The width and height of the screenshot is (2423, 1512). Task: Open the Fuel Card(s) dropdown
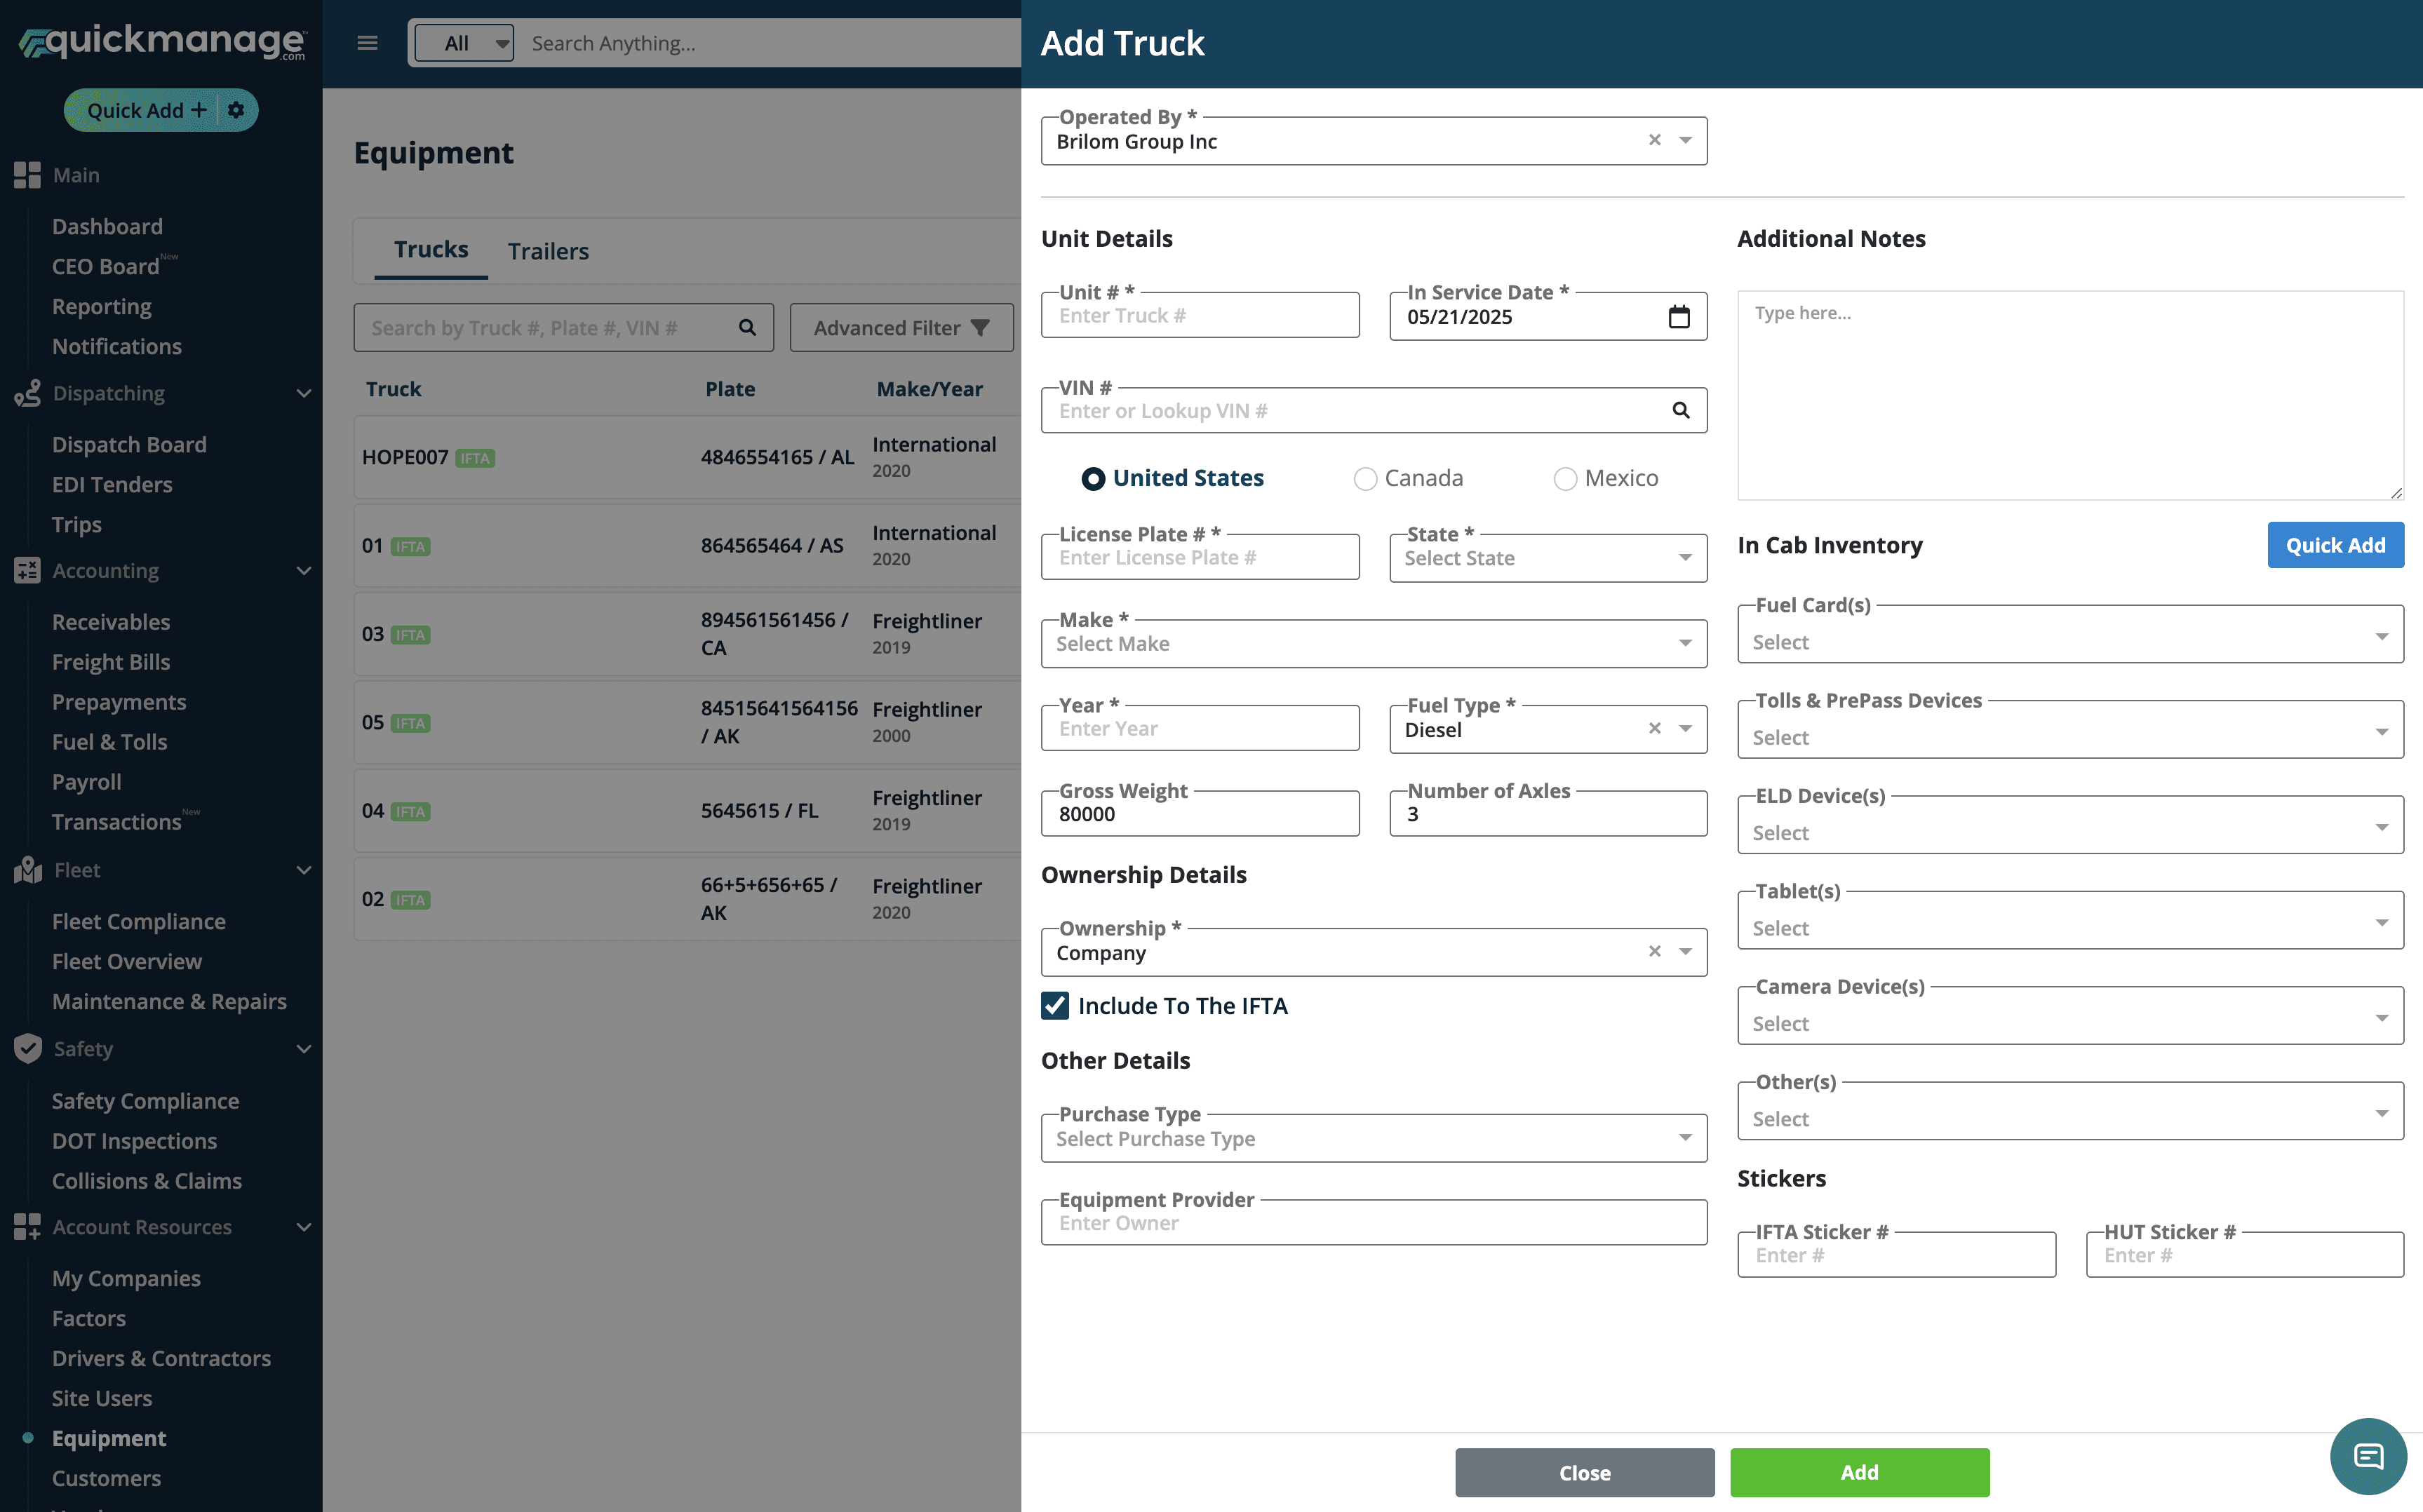(x=2069, y=641)
